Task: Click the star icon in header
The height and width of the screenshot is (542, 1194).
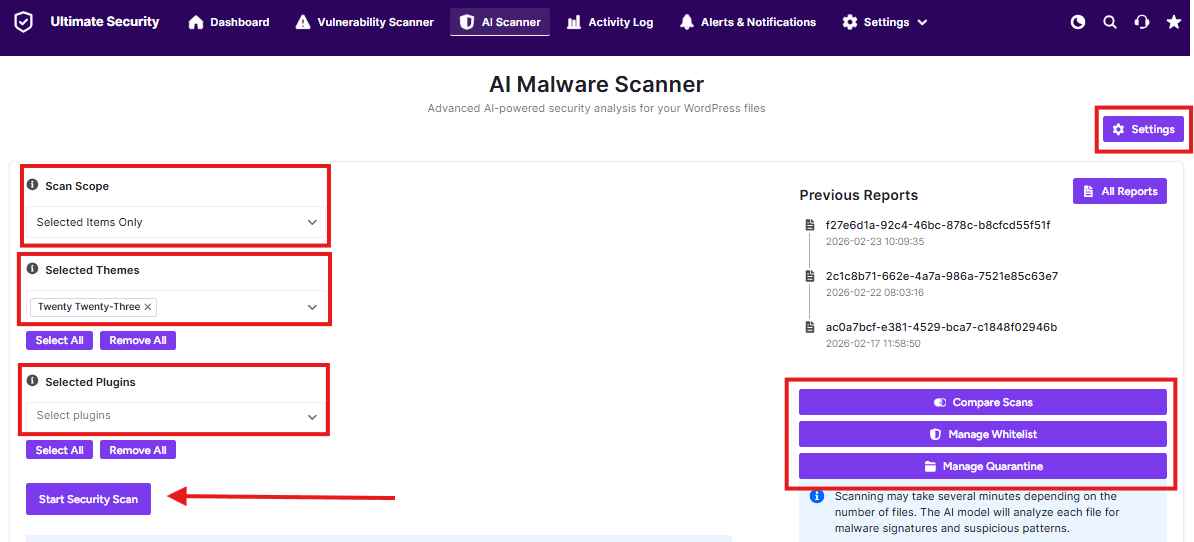Action: tap(1173, 22)
